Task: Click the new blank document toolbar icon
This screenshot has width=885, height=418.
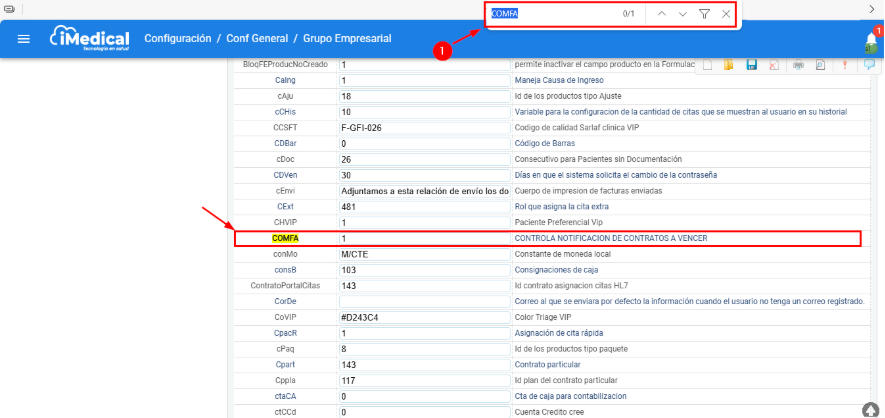Action: 707,65
